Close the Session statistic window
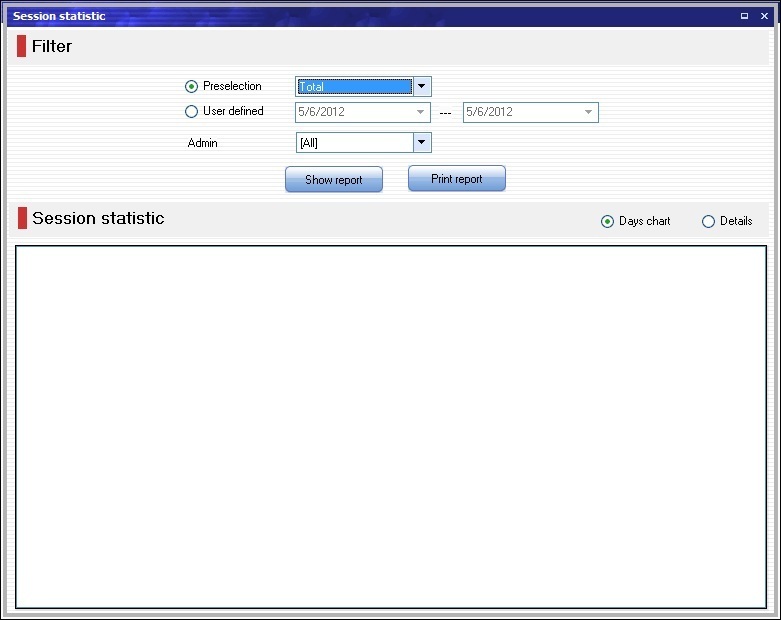 click(x=764, y=16)
